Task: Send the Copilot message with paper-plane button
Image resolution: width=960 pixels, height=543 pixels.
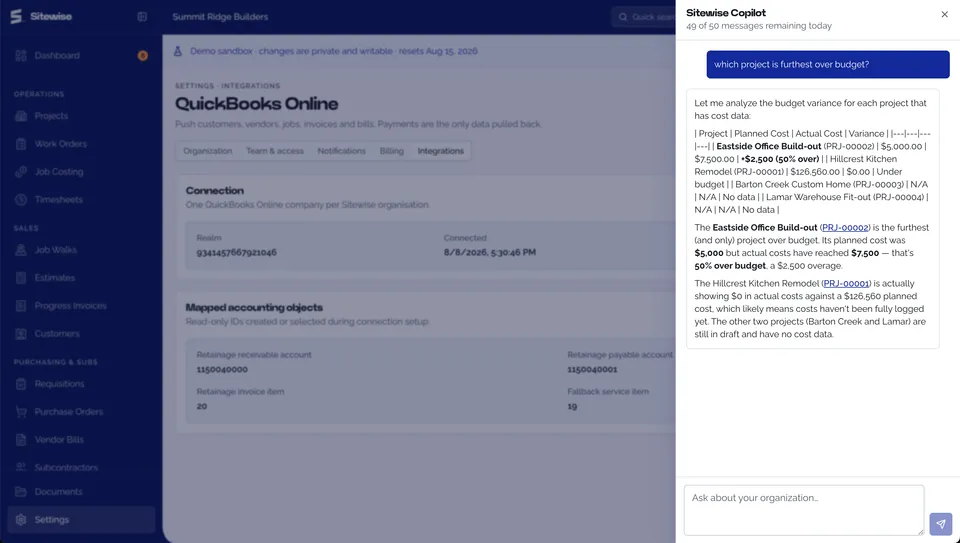Action: coord(940,524)
